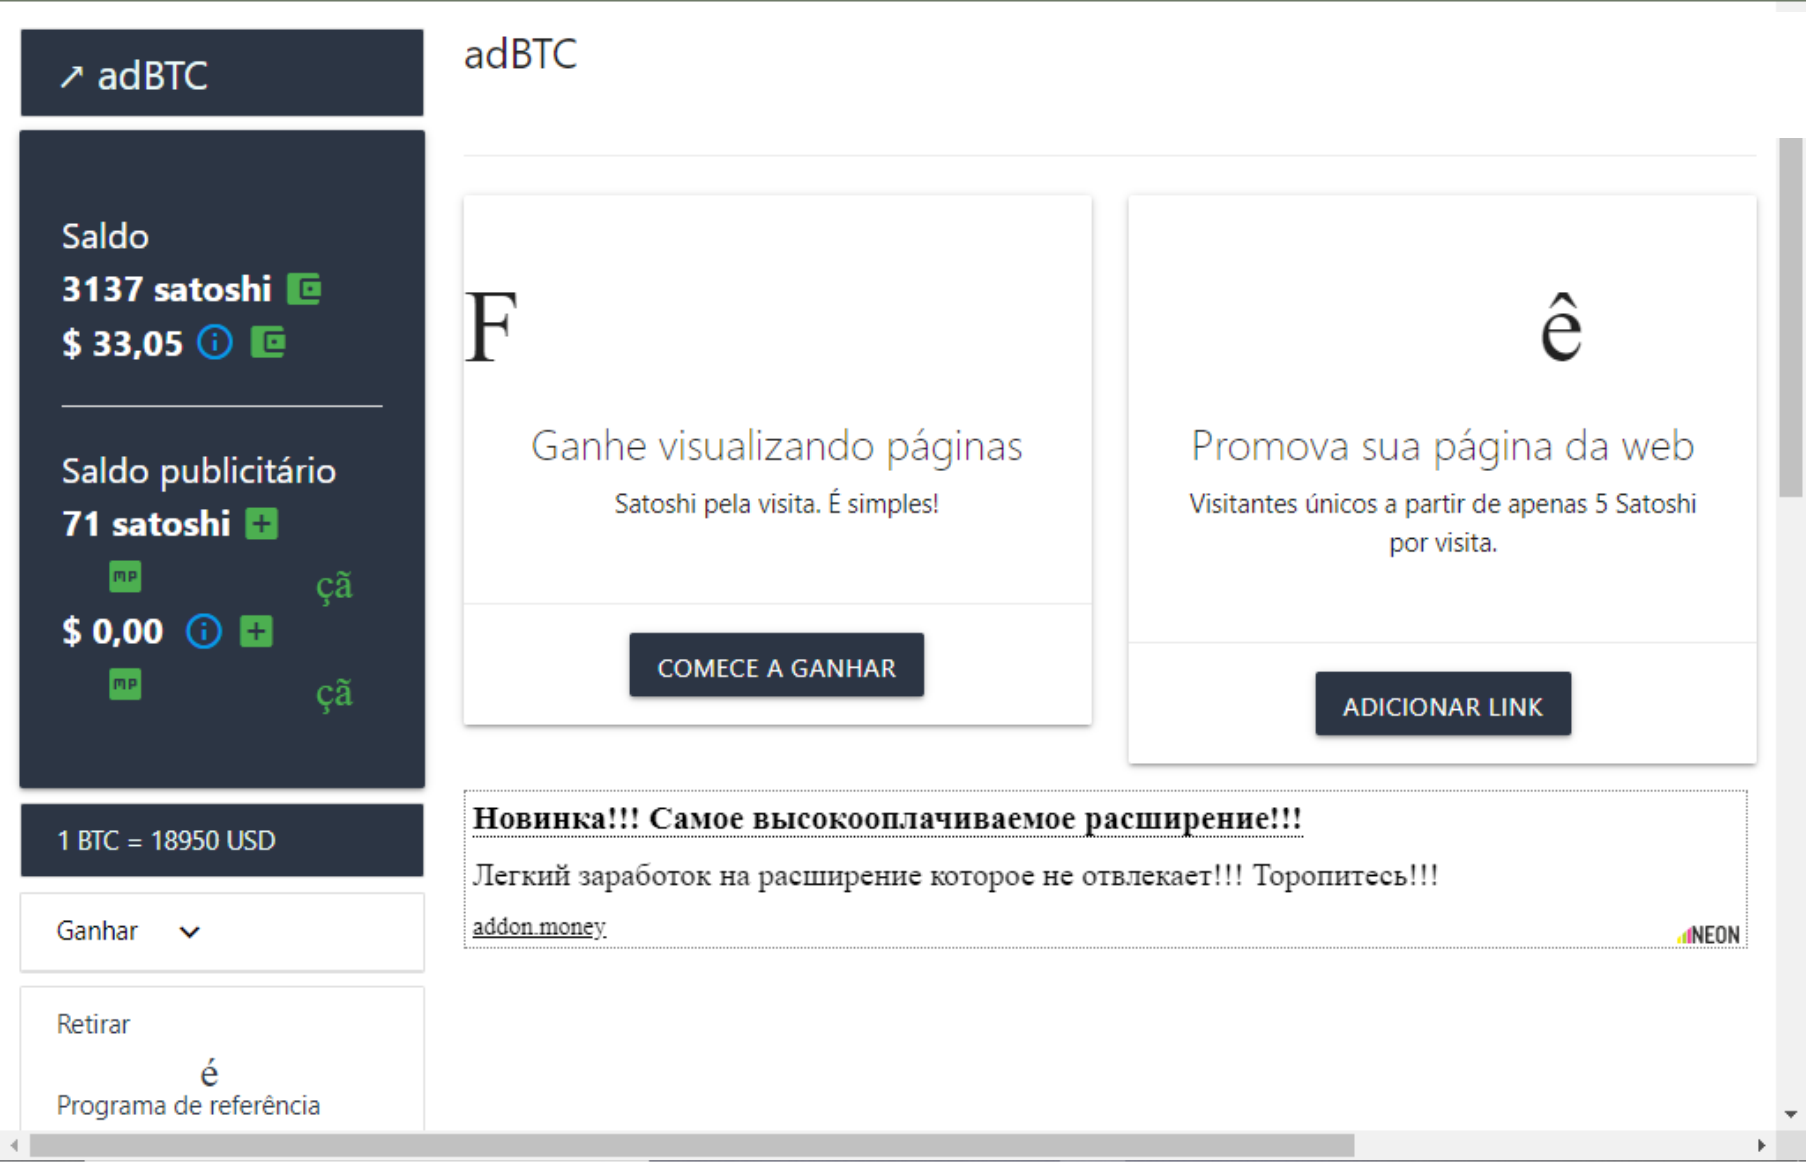Click the MP icon below 71 satoshi

pos(125,576)
